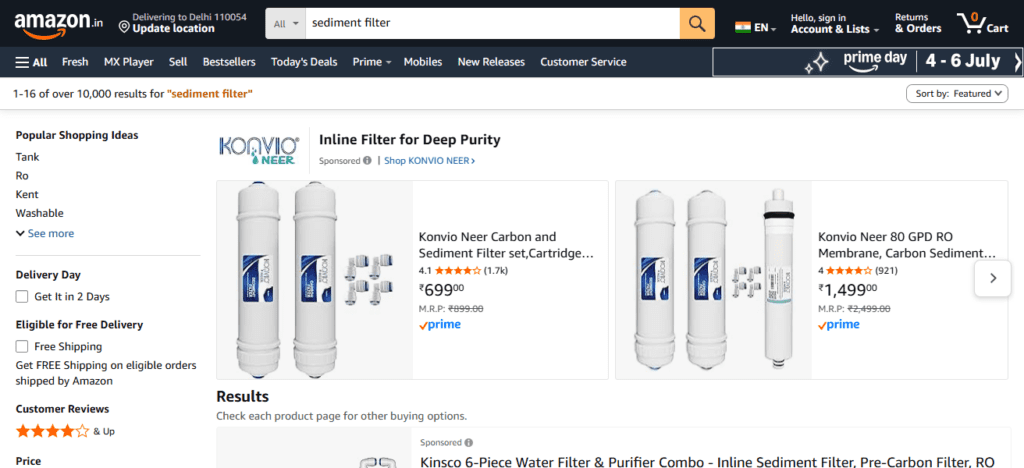Viewport: 1024px width, 468px height.
Task: Open Bestsellers in navigation bar
Action: tap(229, 62)
